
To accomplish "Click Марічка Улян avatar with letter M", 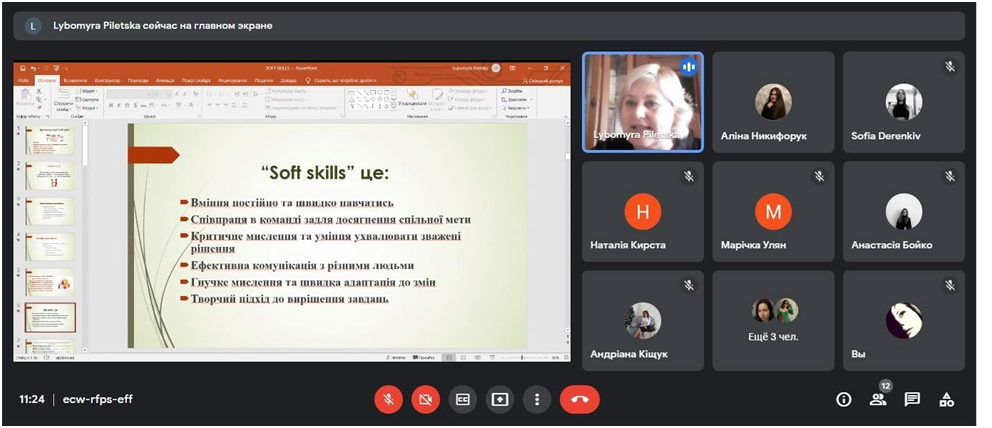I will point(773,211).
